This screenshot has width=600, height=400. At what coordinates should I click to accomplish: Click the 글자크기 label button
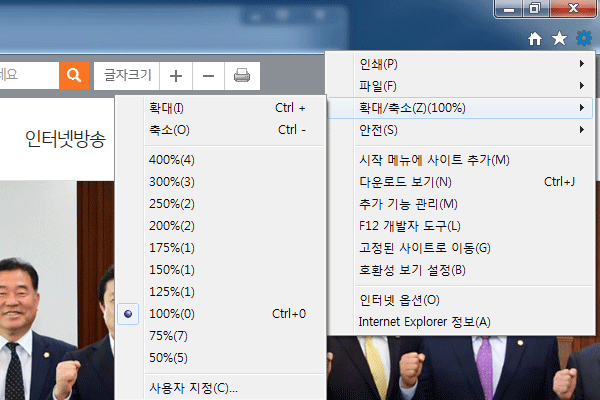pos(127,76)
